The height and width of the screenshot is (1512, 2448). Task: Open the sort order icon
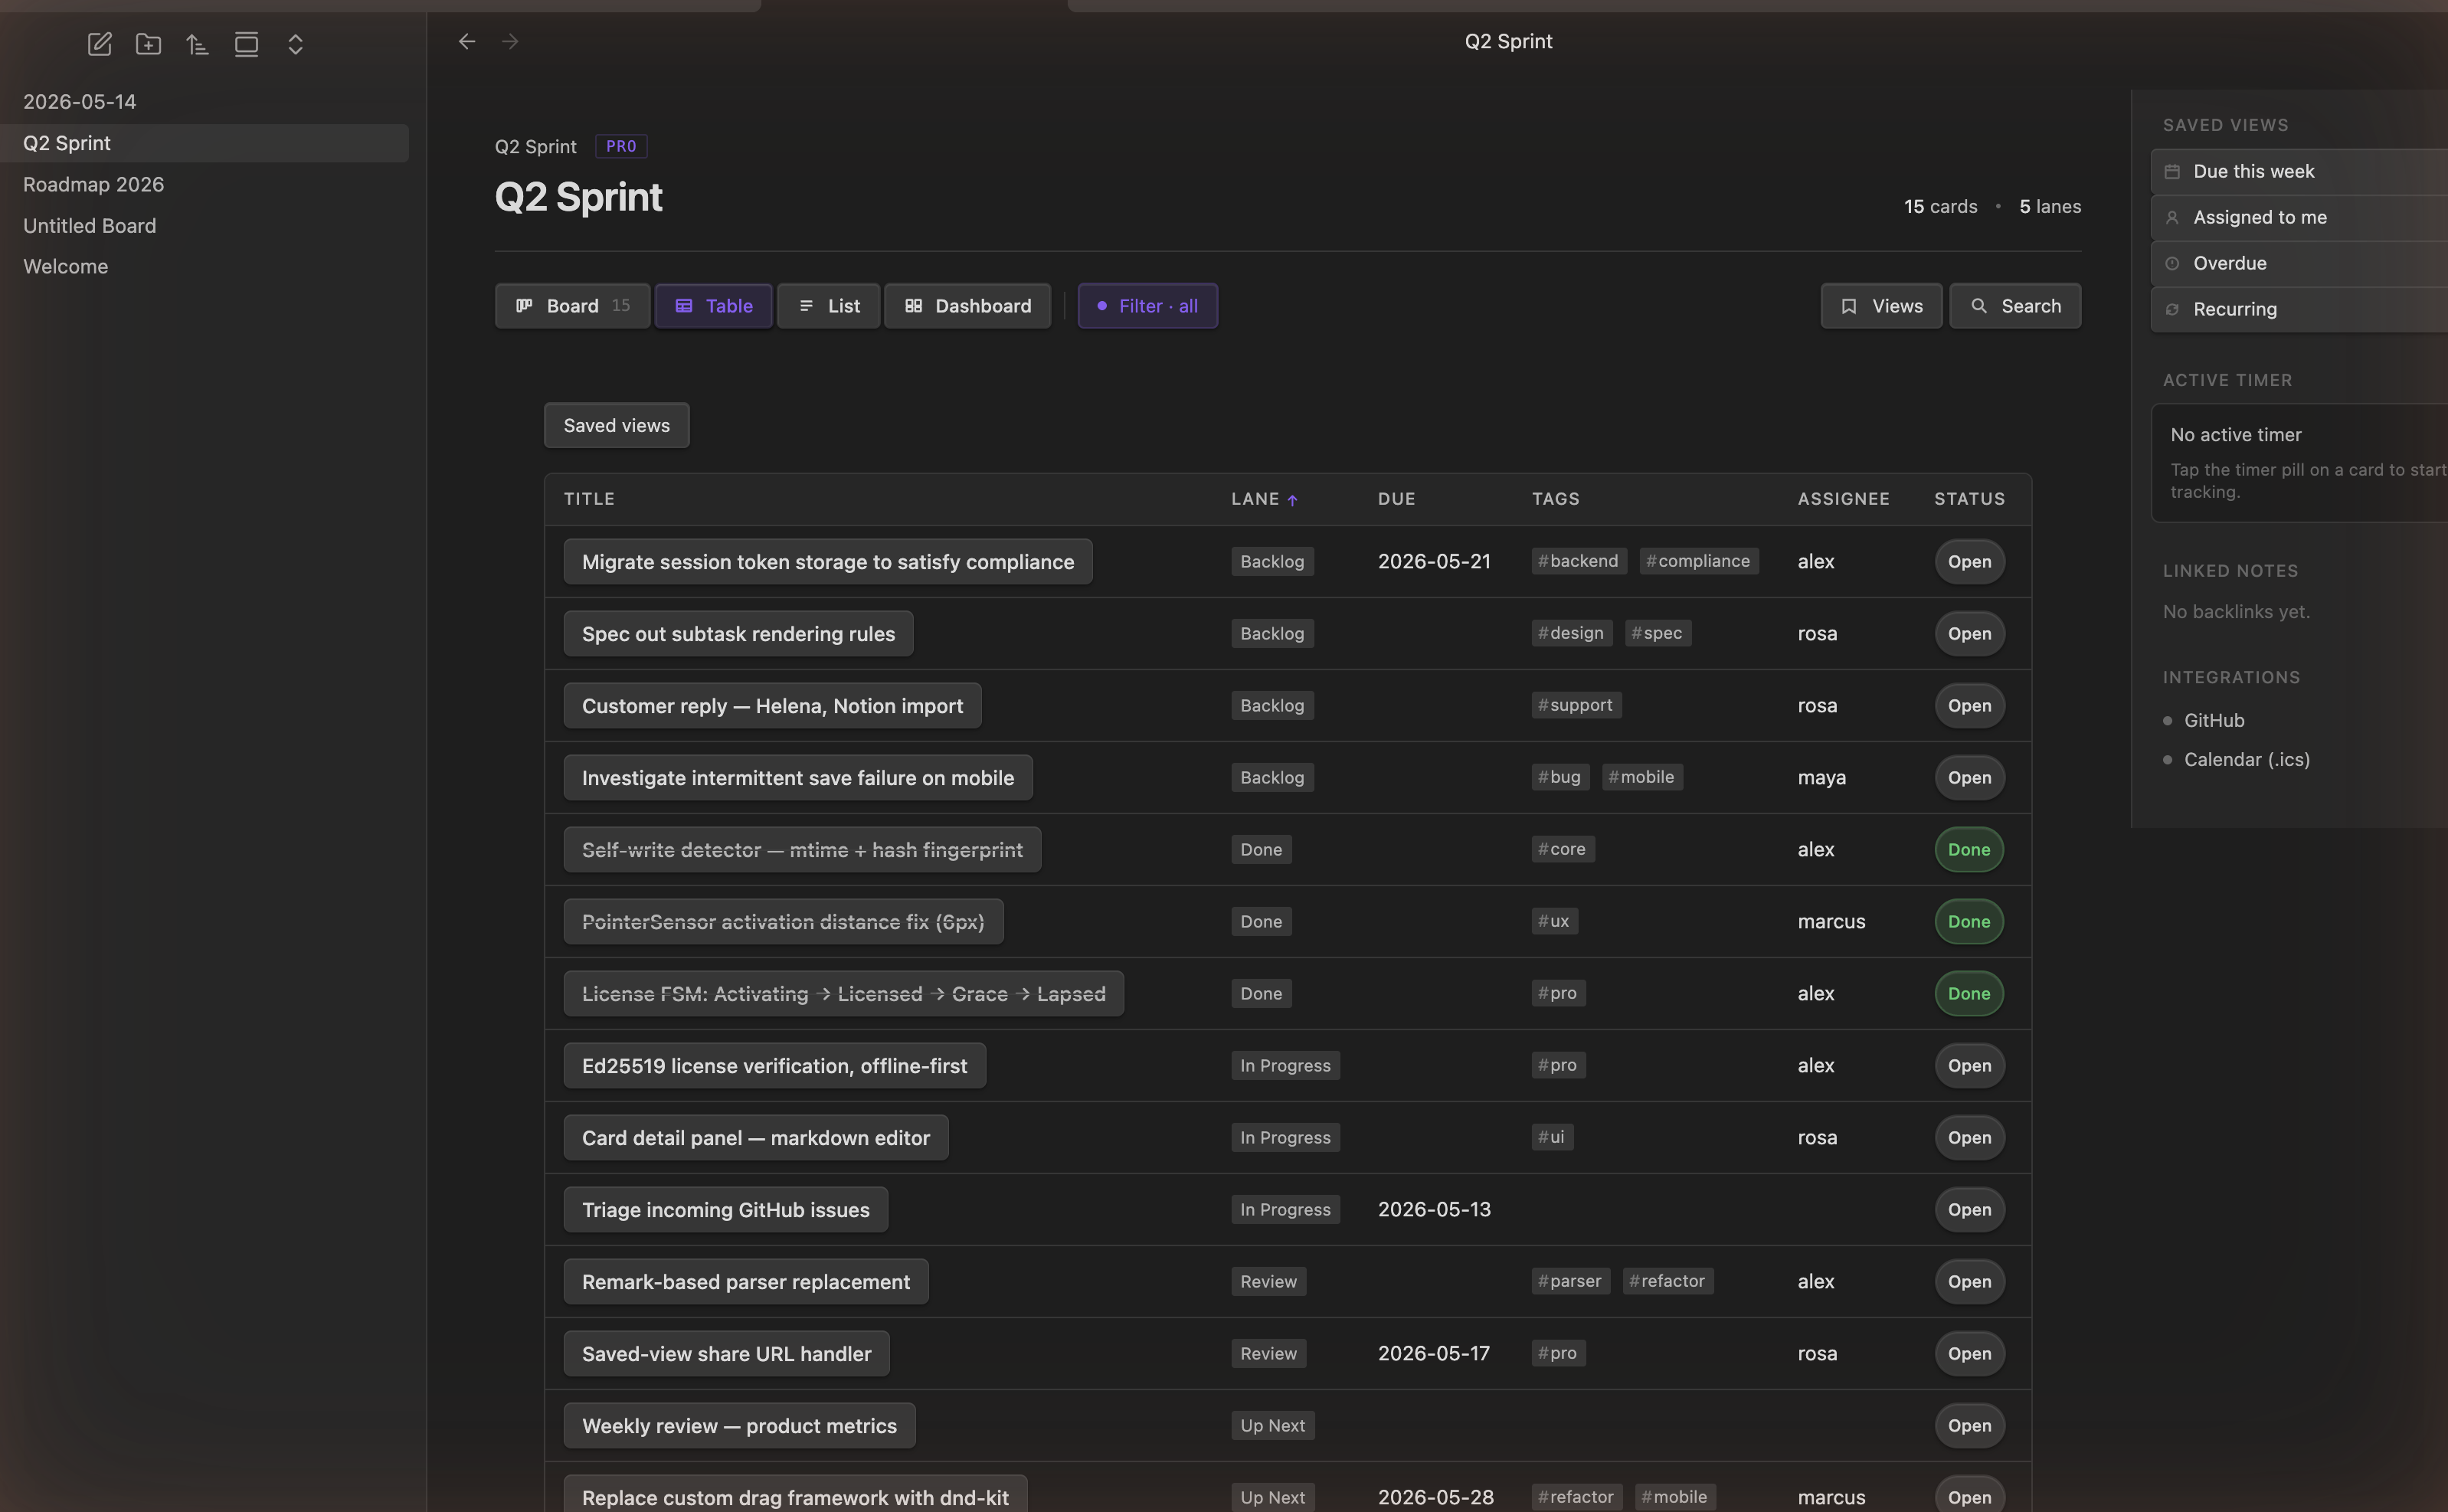pos(197,44)
